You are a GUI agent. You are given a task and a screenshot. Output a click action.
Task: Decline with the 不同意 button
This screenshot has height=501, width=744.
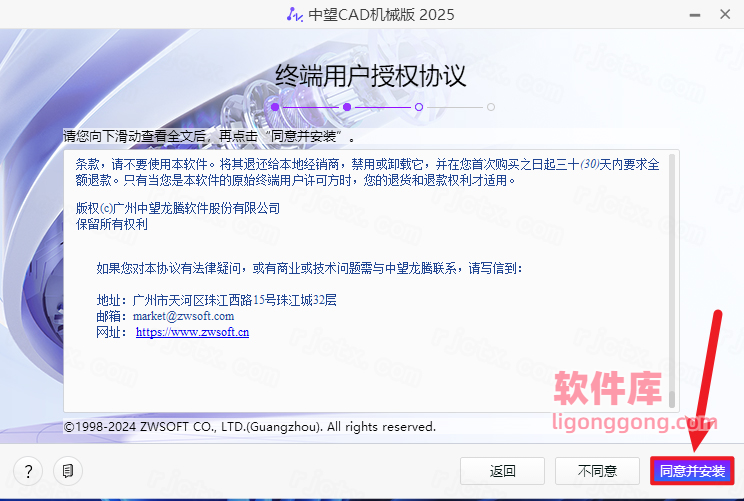tap(597, 471)
